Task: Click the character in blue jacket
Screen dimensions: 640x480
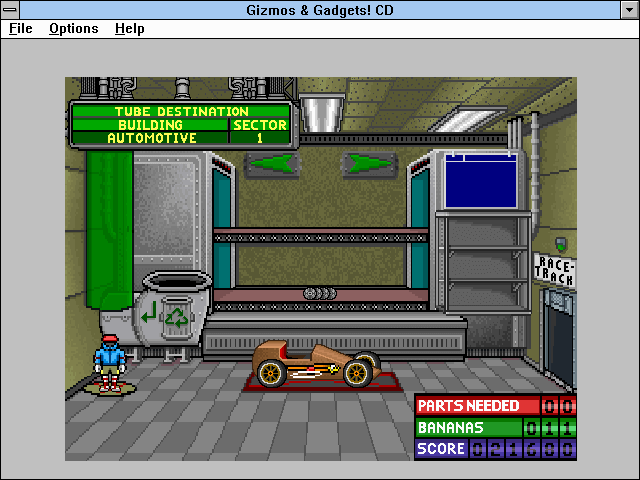Action: (x=109, y=362)
